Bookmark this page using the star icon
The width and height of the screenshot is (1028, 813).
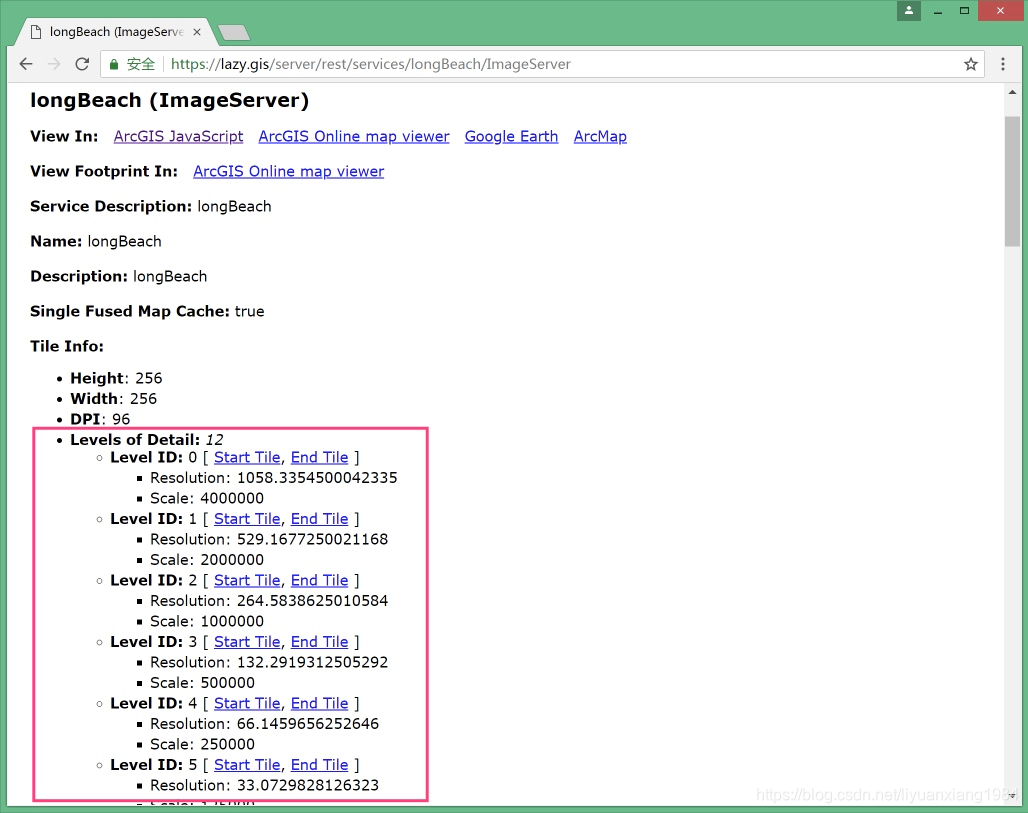pyautogui.click(x=970, y=64)
